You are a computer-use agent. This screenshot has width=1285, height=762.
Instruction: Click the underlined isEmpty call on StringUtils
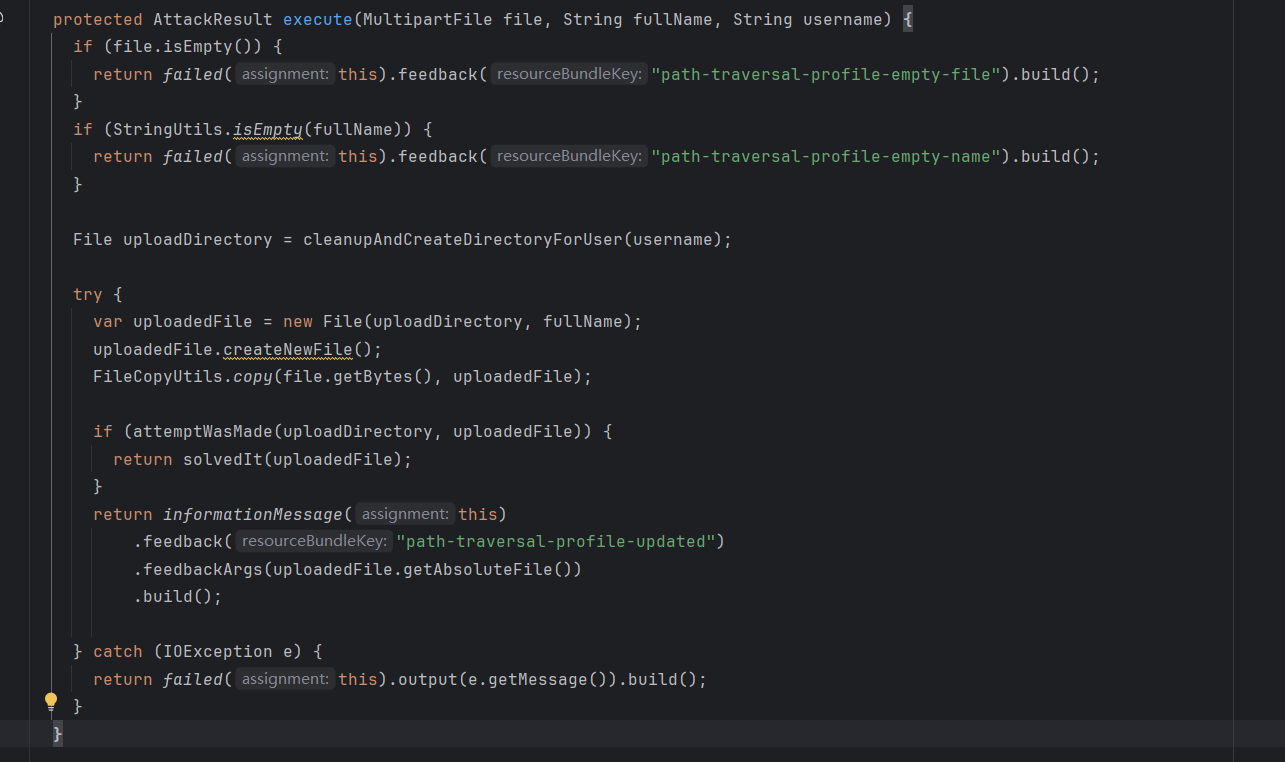[x=267, y=129]
